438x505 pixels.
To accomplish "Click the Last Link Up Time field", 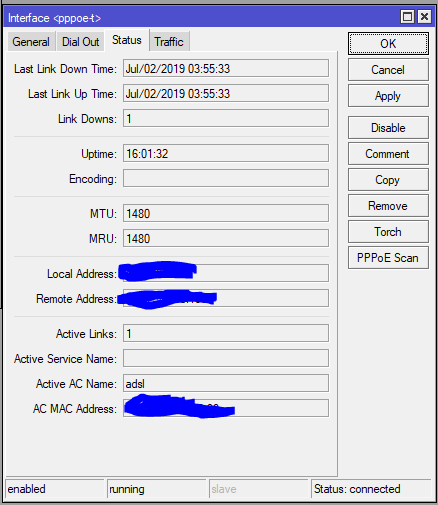I will pos(226,93).
